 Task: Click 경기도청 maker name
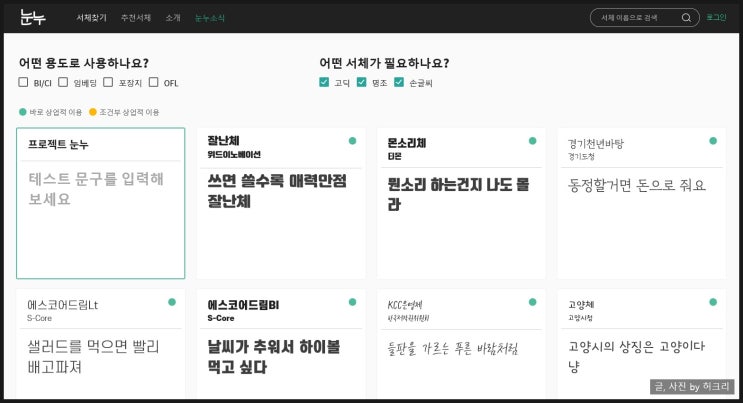pyautogui.click(x=581, y=156)
